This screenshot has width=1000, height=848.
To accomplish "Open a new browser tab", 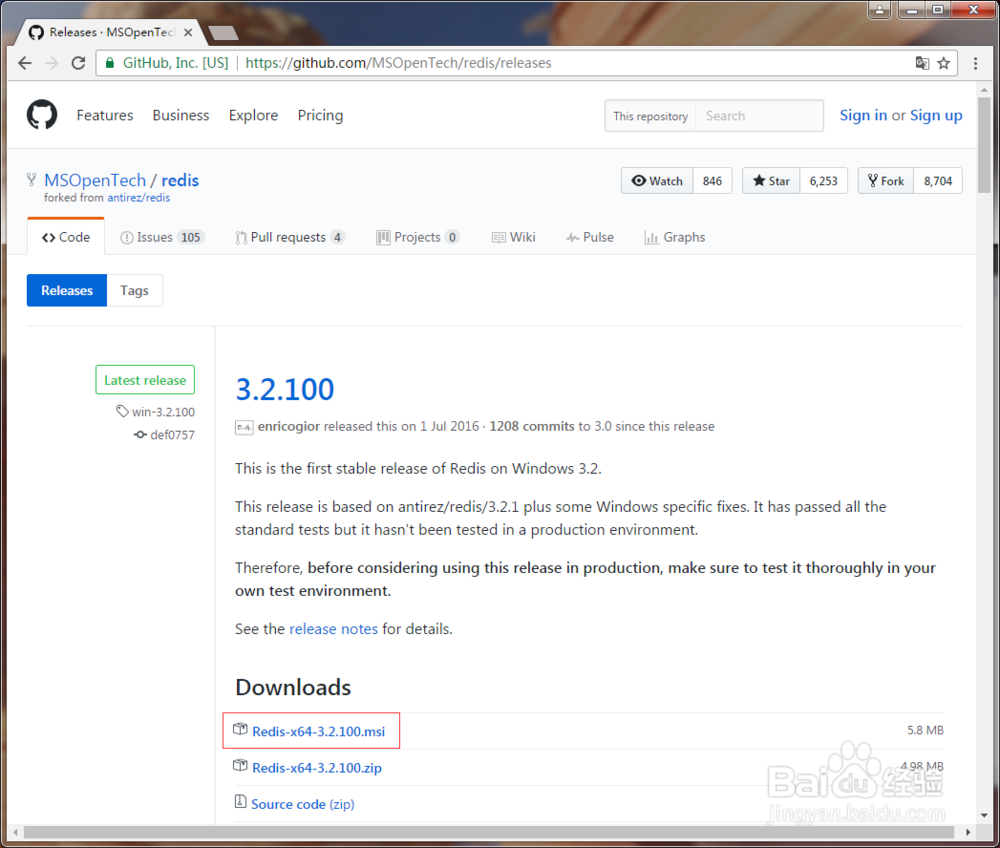I will pos(223,33).
